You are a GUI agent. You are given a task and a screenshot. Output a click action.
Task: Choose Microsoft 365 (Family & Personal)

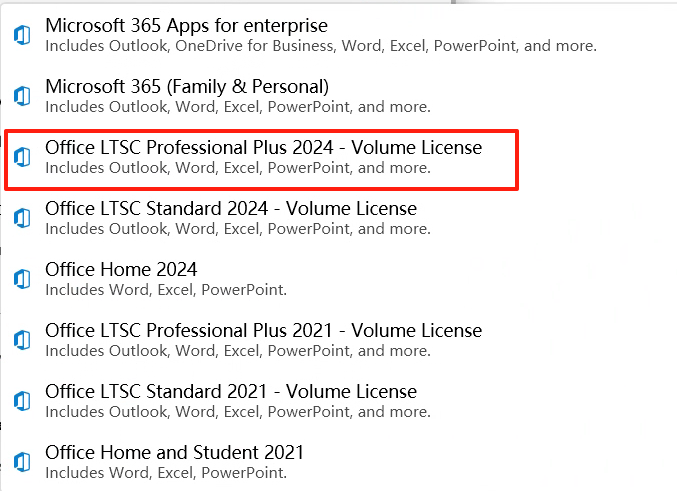click(x=187, y=87)
